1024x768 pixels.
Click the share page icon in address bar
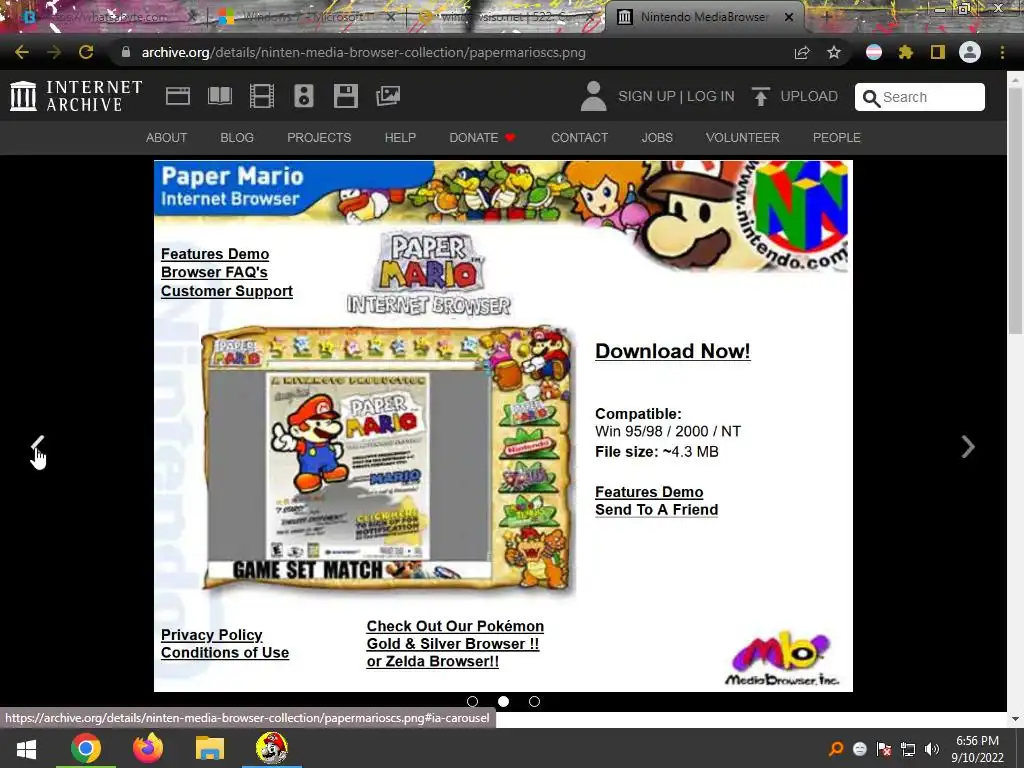tap(802, 52)
